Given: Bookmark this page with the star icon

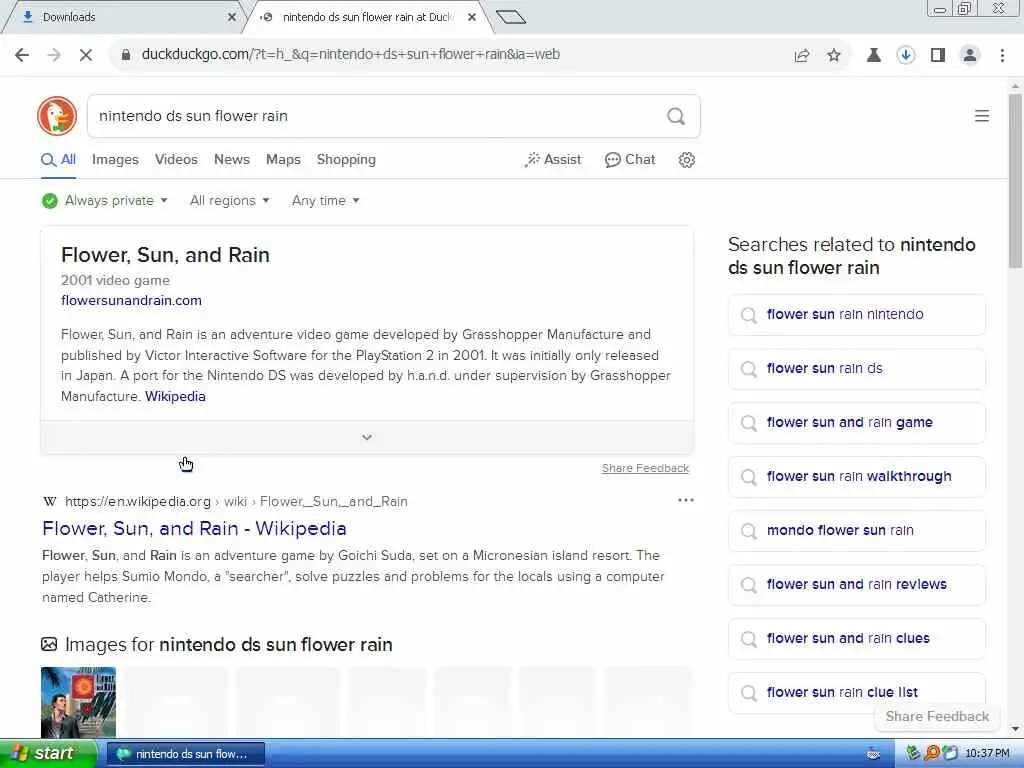Looking at the screenshot, I should click(834, 56).
